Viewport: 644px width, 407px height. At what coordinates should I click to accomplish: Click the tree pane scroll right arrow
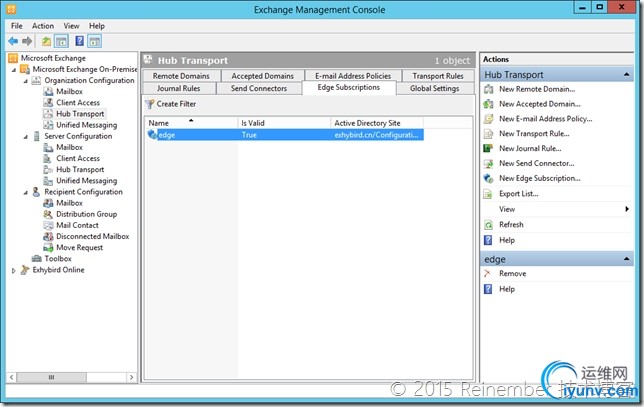click(x=131, y=377)
